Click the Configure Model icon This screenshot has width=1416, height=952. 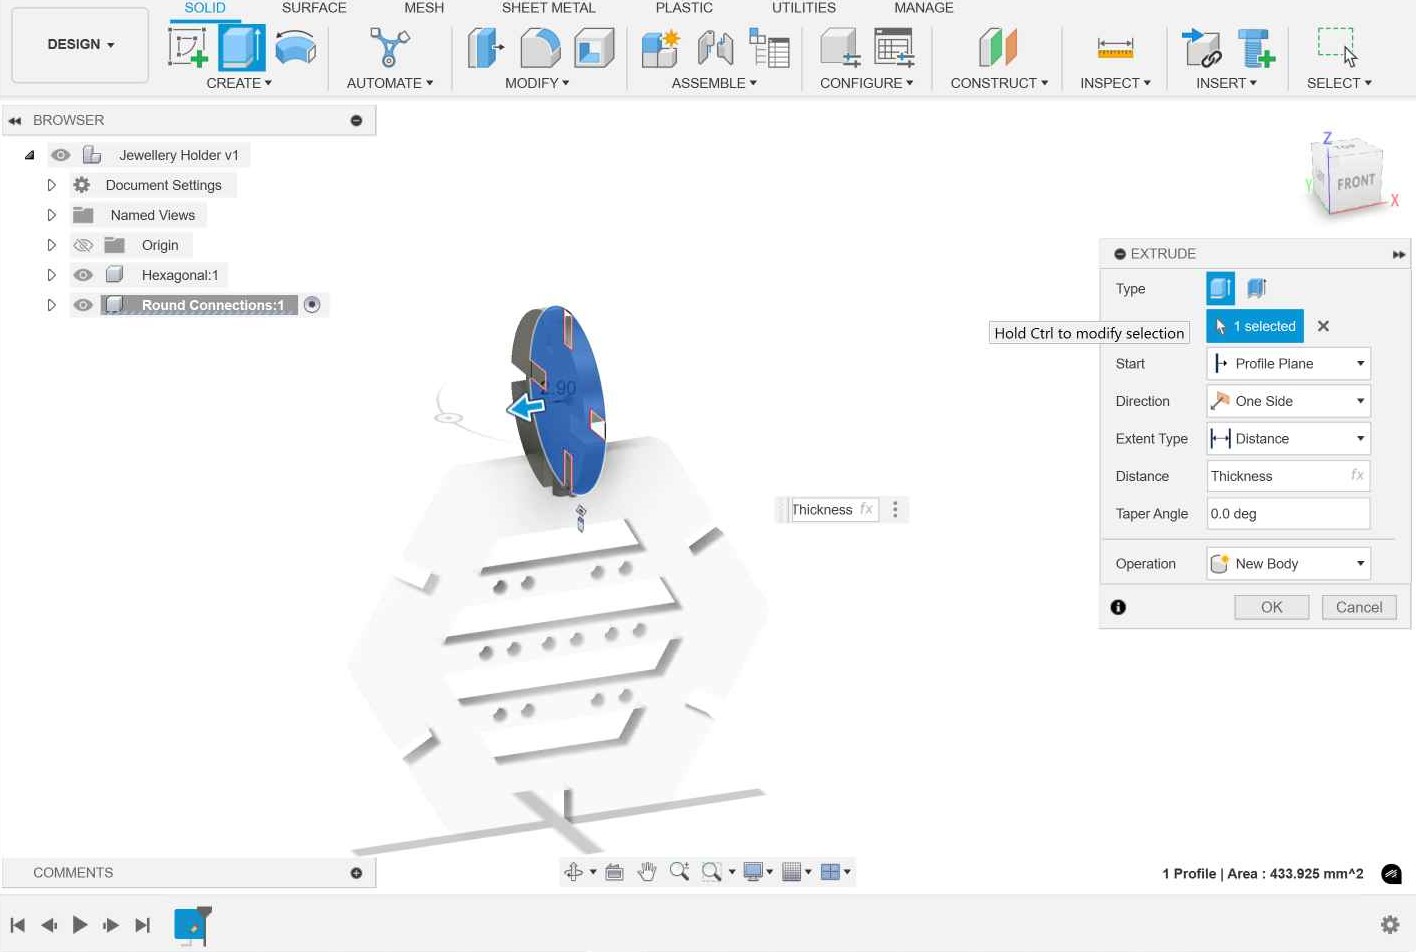(839, 47)
